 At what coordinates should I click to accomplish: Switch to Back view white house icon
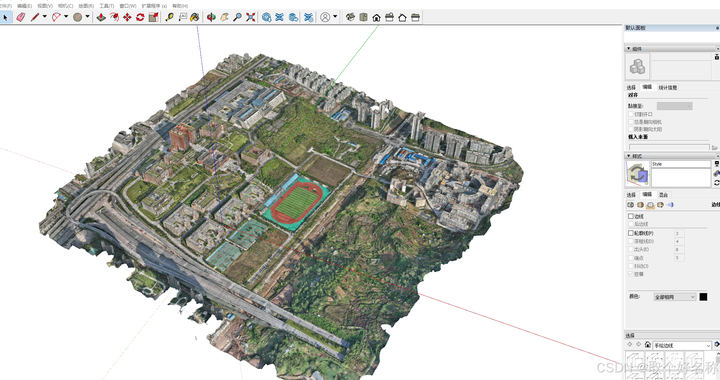click(x=402, y=17)
